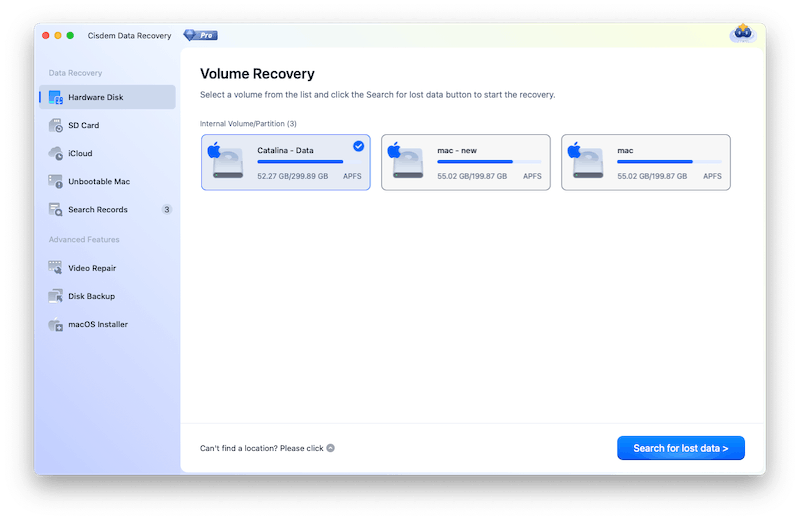Open Unbootable Mac recovery
This screenshot has width=800, height=520.
(107, 181)
